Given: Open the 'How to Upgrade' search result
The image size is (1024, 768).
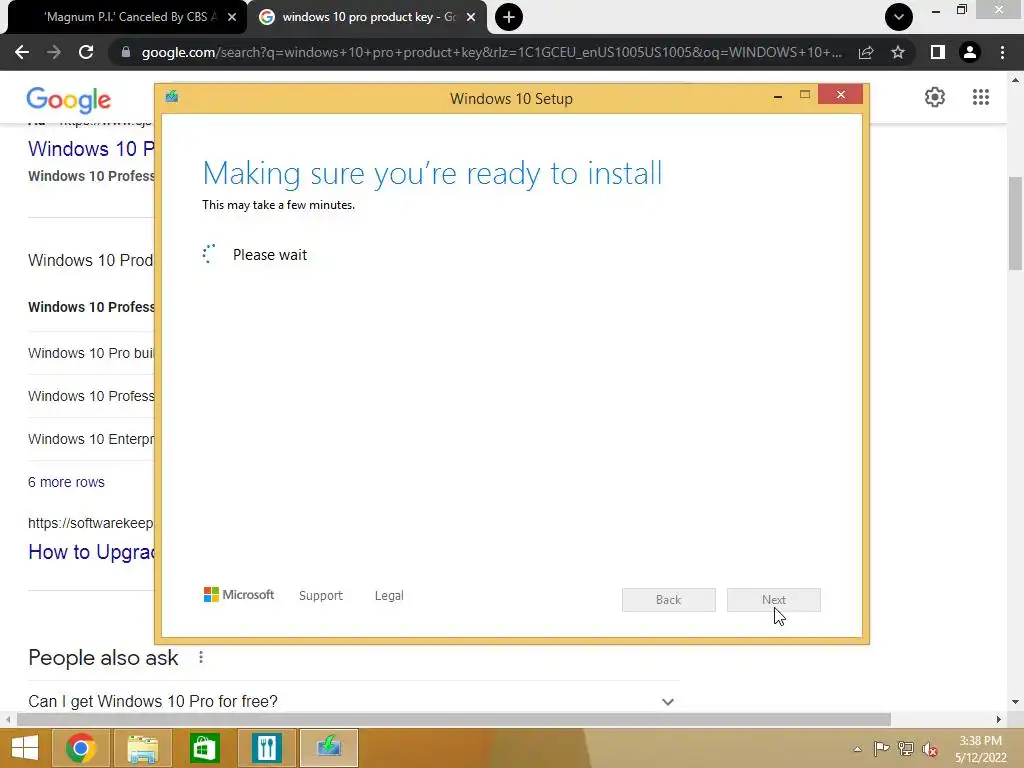Looking at the screenshot, I should point(91,552).
